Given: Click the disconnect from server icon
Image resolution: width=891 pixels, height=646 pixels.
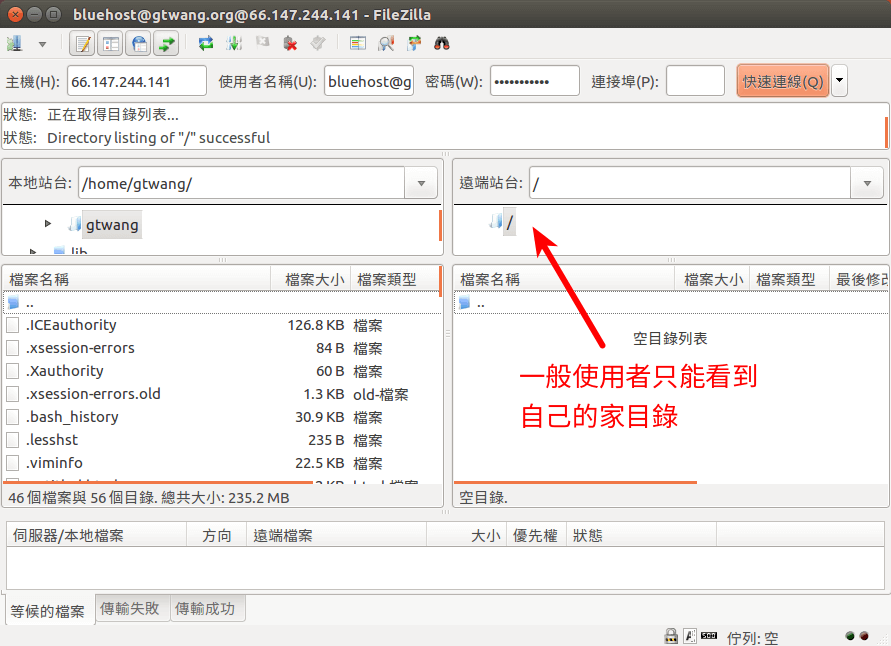Looking at the screenshot, I should pos(290,44).
